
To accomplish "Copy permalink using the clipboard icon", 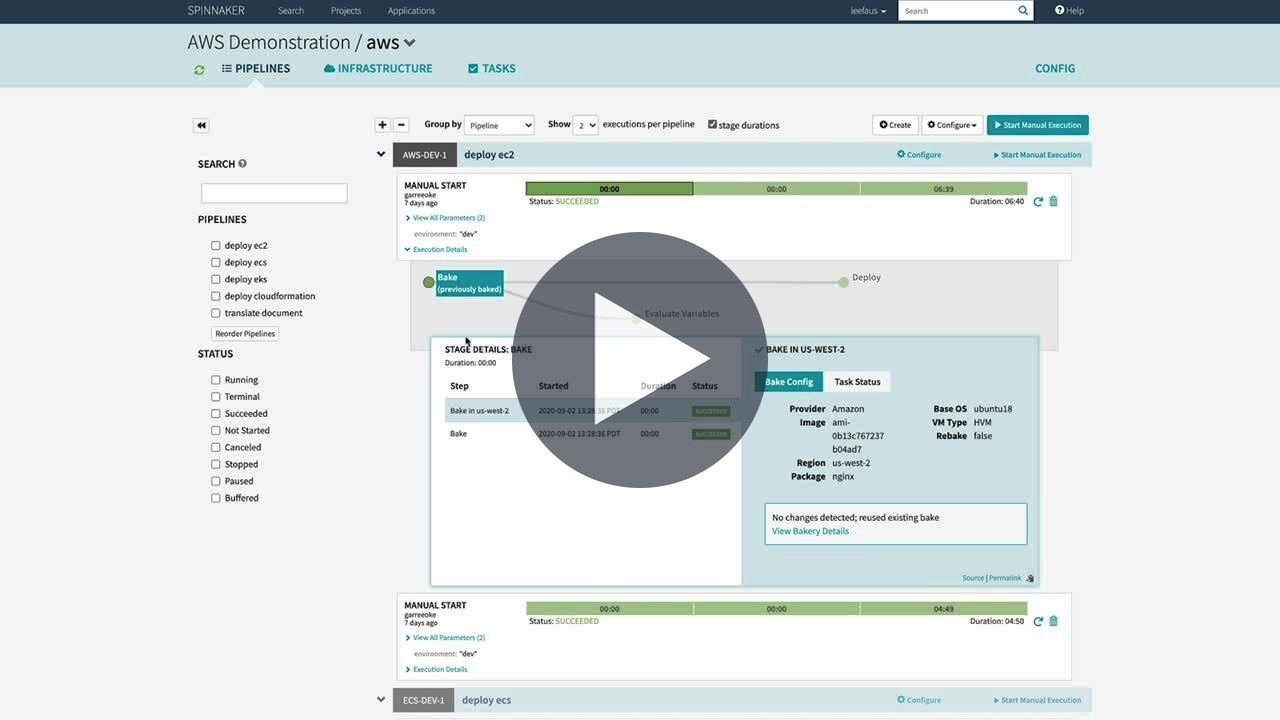I will (1030, 579).
